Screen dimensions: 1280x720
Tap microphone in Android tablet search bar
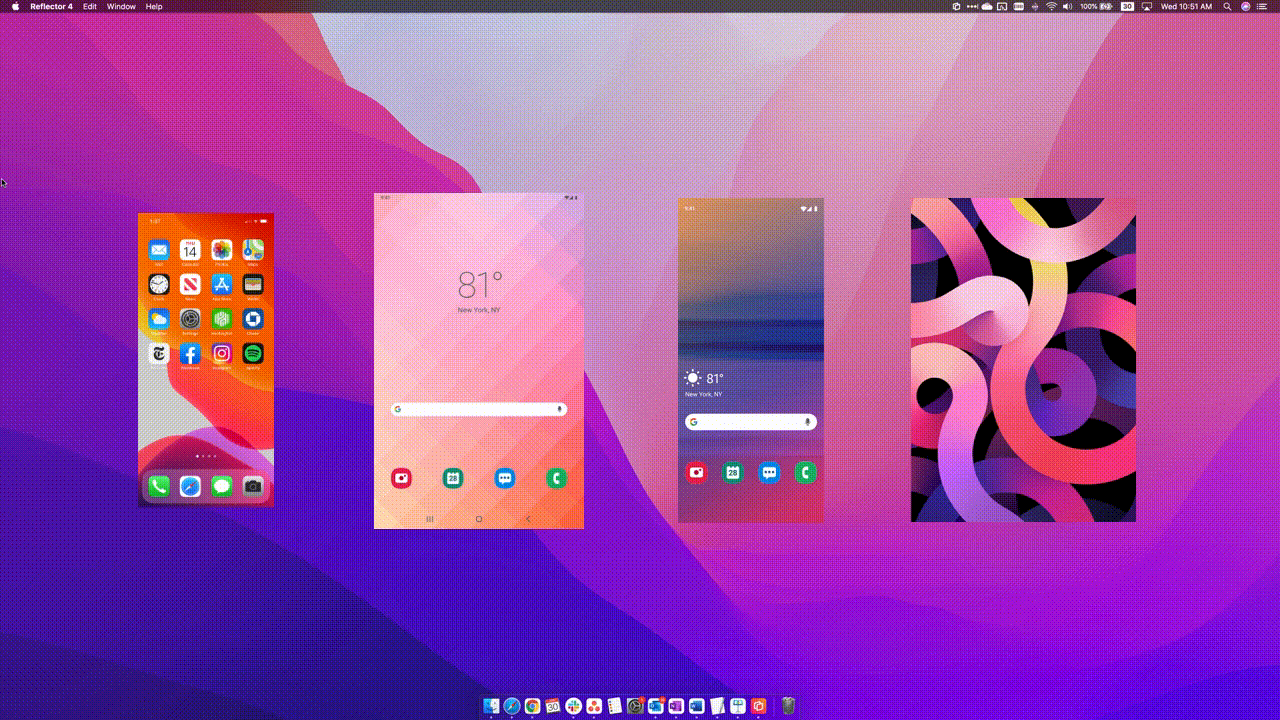pos(559,409)
